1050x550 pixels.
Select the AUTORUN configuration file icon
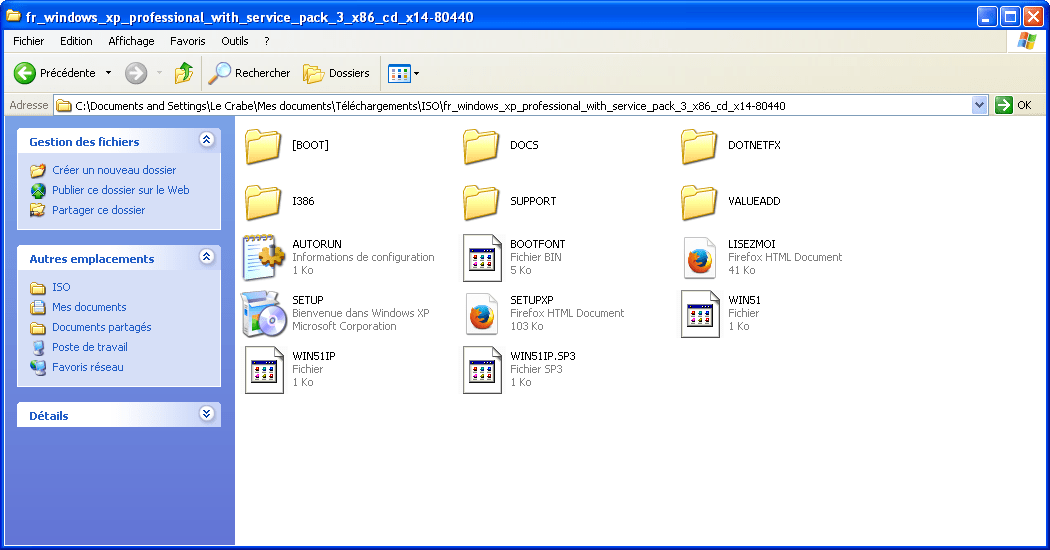point(263,257)
